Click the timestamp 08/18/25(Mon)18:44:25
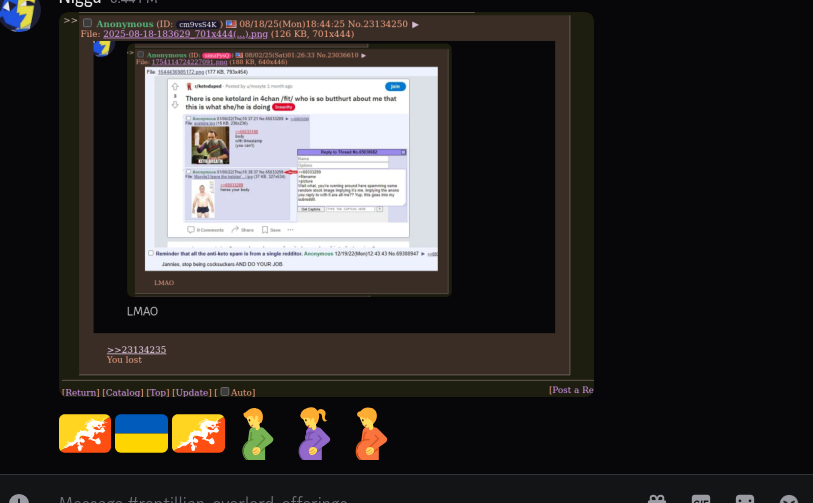Image resolution: width=813 pixels, height=503 pixels. click(292, 24)
